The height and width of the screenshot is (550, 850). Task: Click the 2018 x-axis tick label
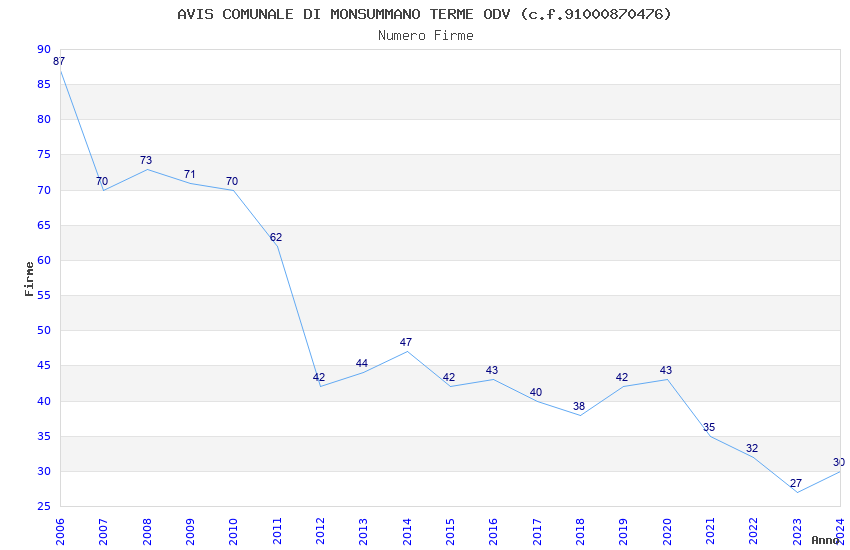(580, 532)
